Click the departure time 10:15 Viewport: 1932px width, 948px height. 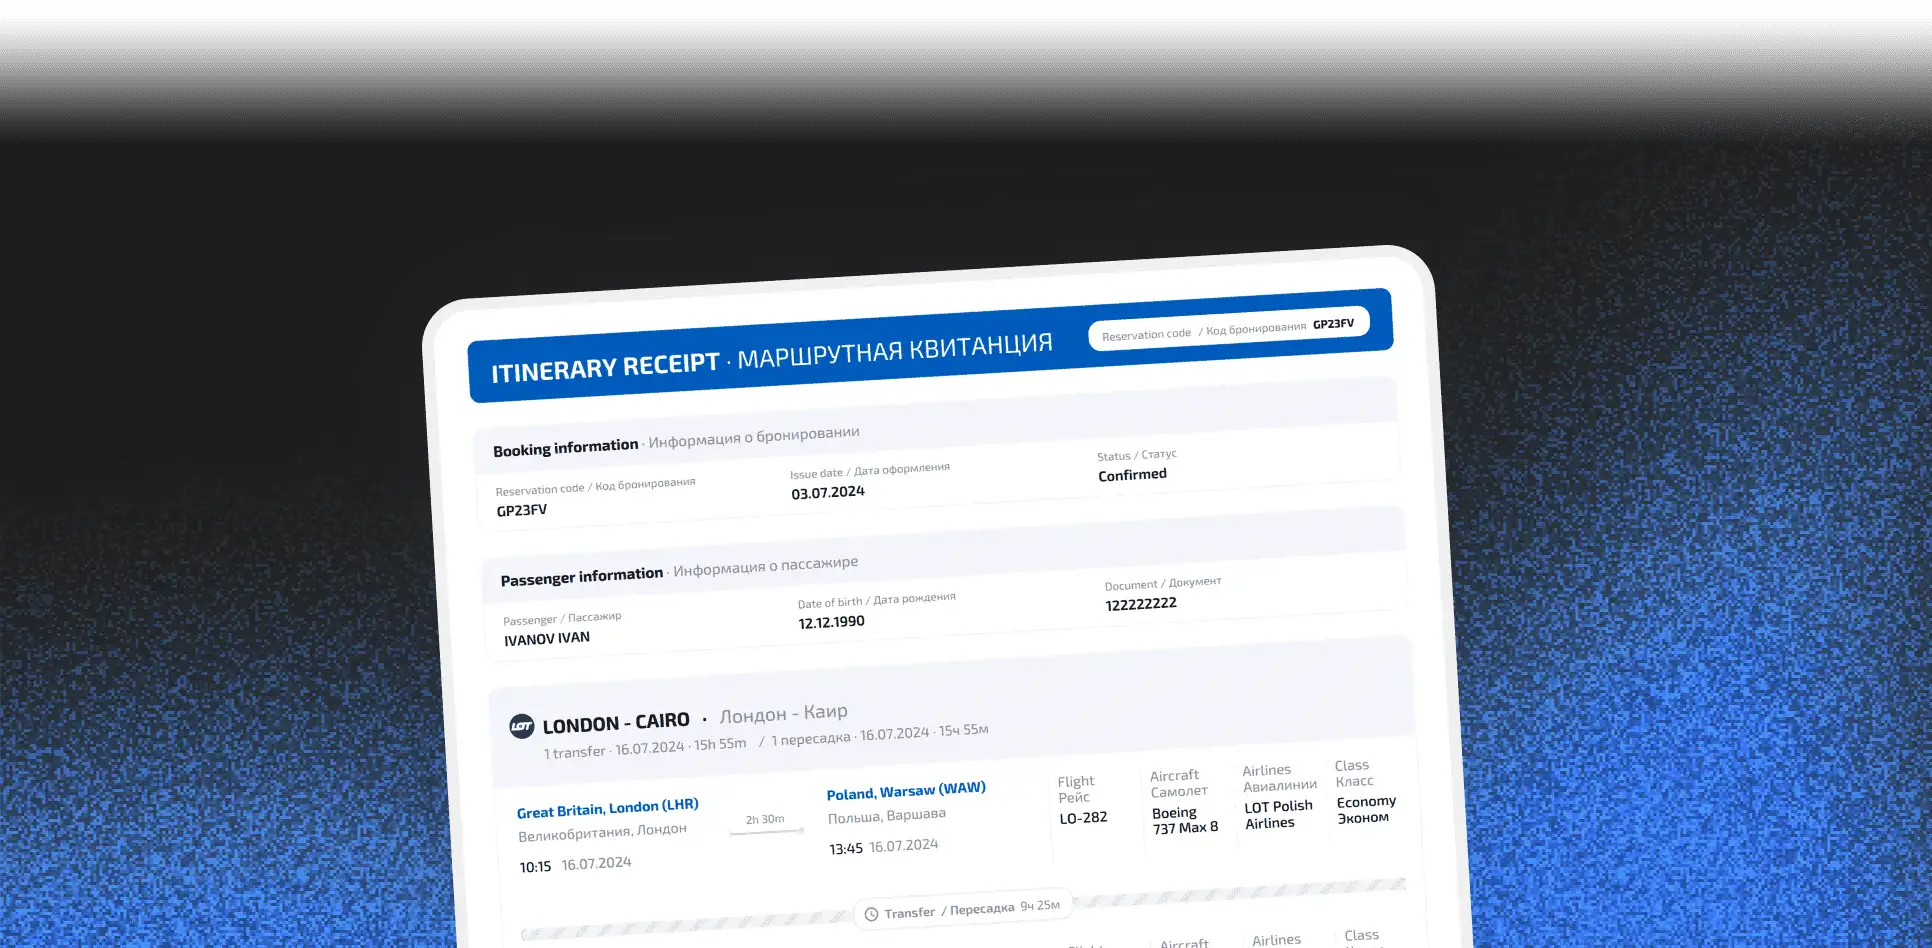pyautogui.click(x=535, y=867)
